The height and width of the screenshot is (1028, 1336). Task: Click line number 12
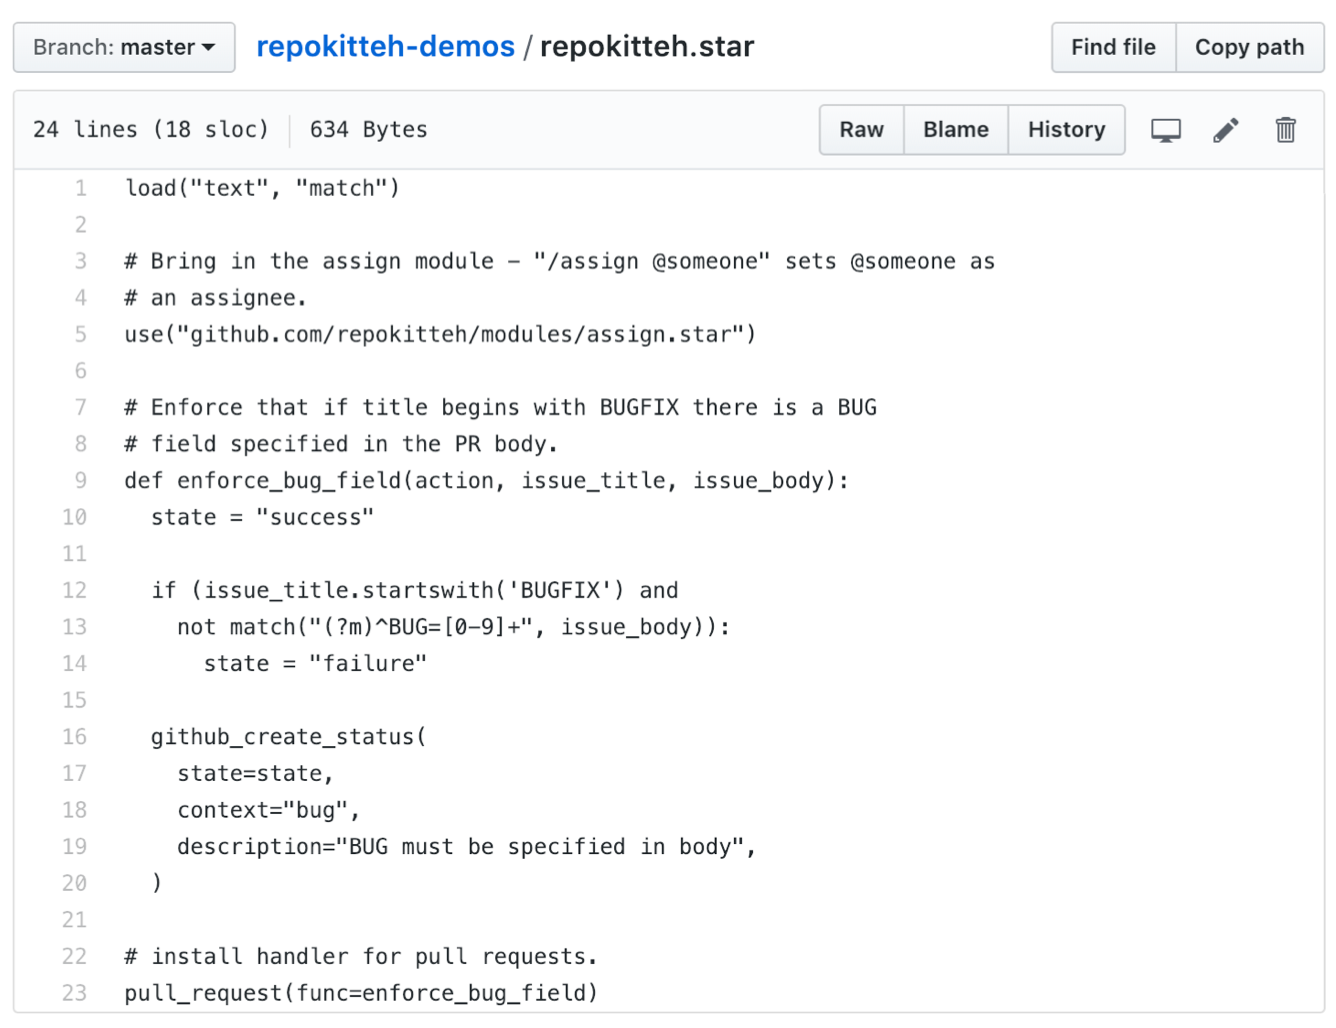pos(75,590)
